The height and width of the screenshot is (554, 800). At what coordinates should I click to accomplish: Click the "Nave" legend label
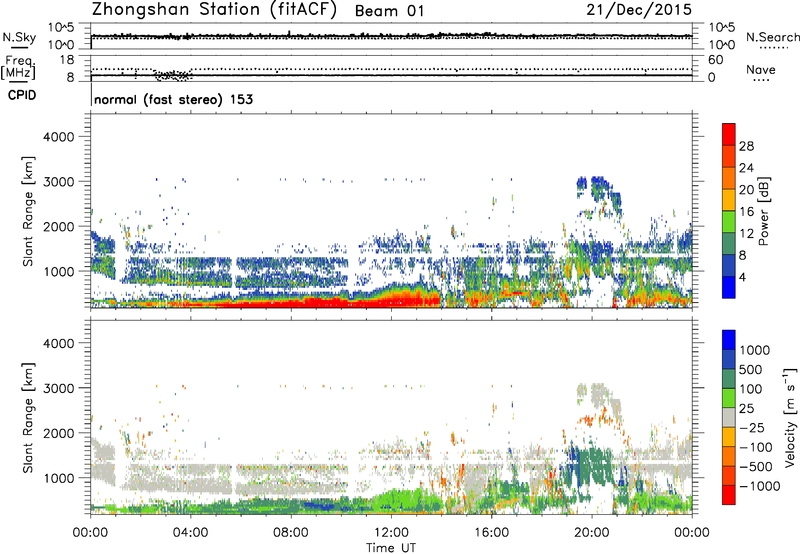[761, 70]
